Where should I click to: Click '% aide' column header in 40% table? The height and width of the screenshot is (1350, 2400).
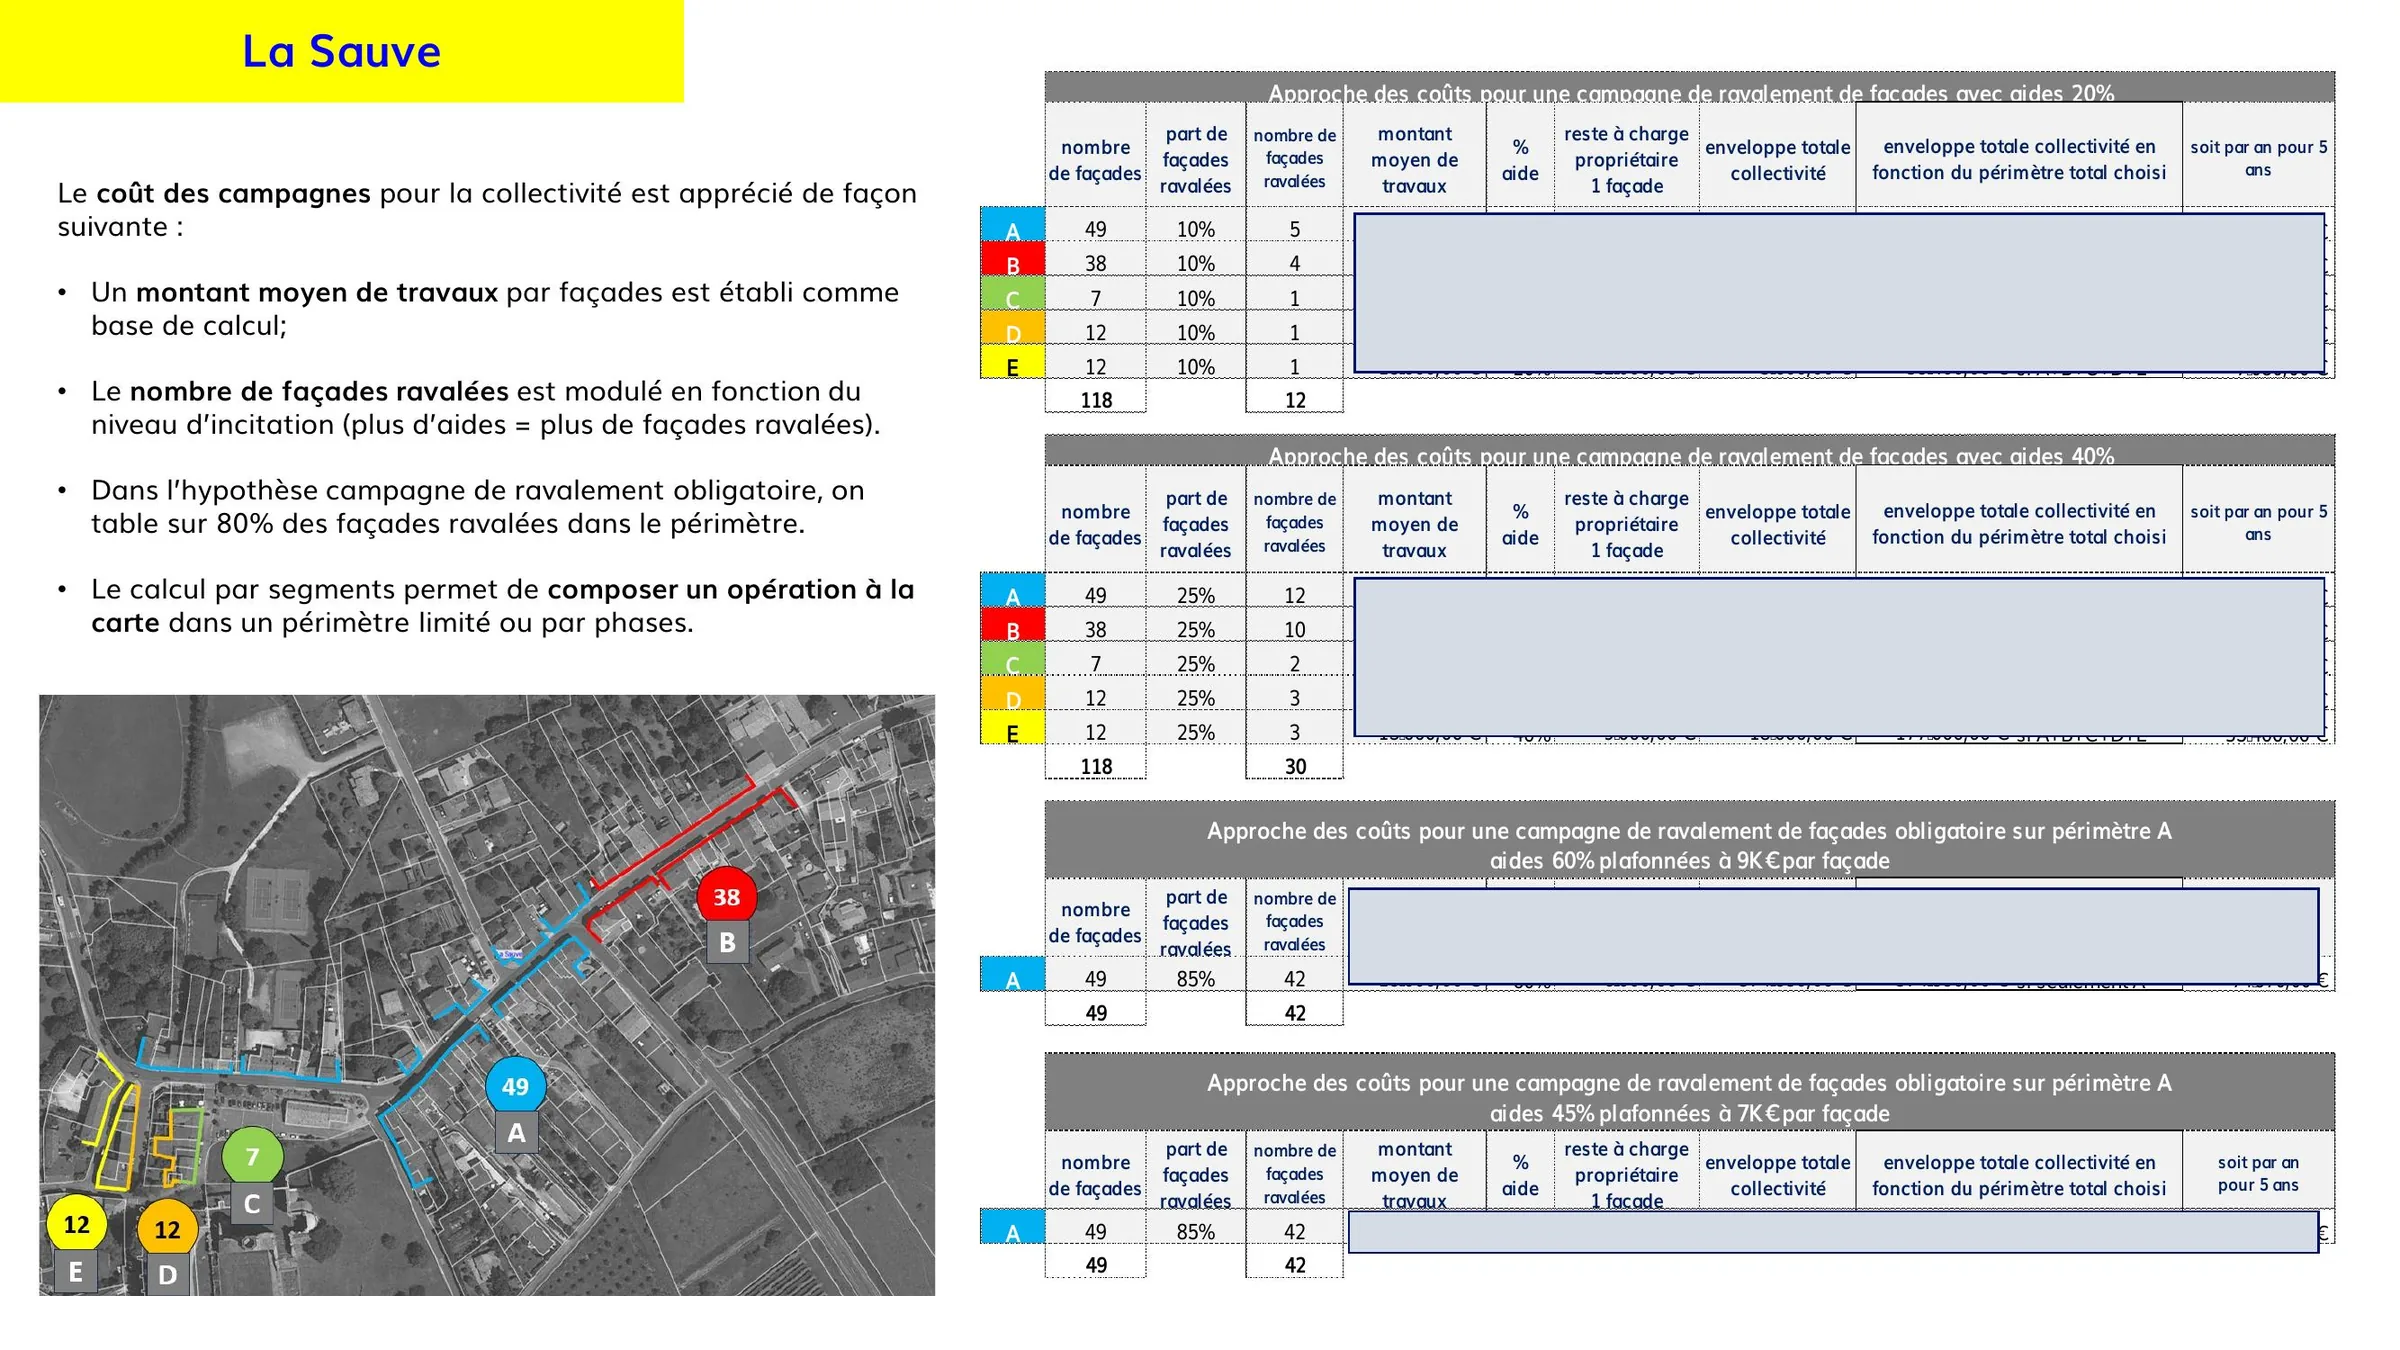click(1520, 524)
